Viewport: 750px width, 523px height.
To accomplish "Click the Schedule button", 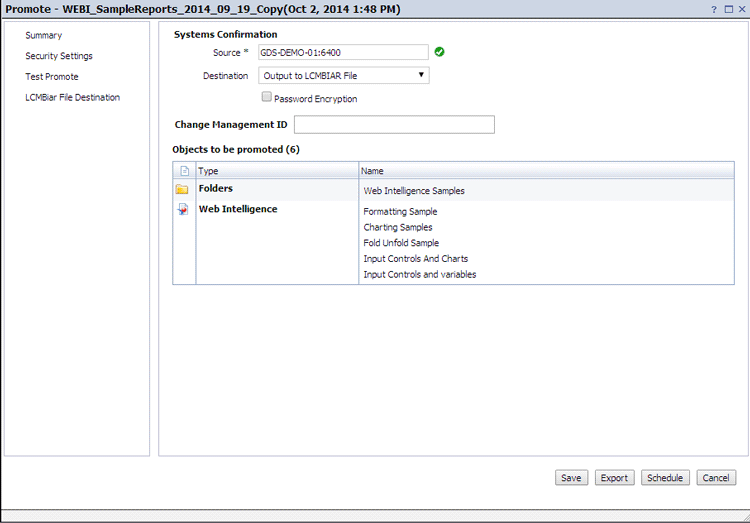I will click(665, 478).
